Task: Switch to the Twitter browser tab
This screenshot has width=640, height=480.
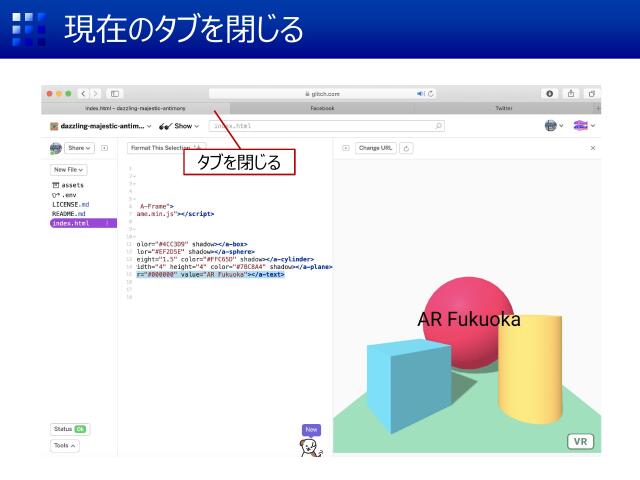Action: pyautogui.click(x=504, y=108)
